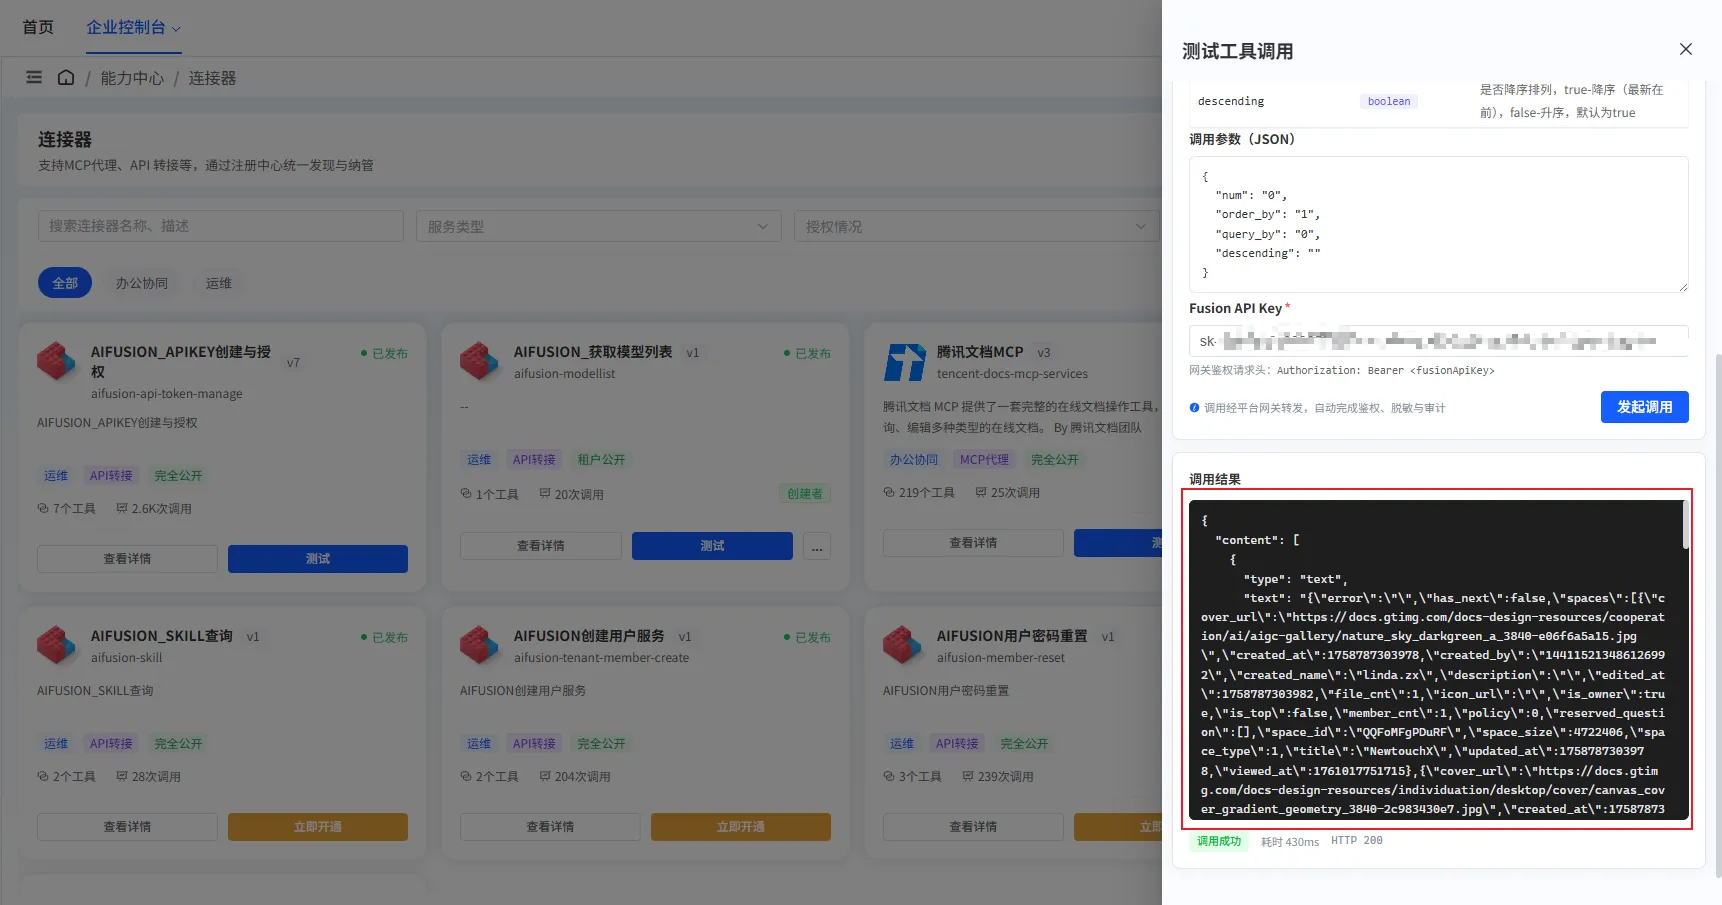Click the 调用结果 output scrollbar
Screen dimensions: 1722x905
coord(1685,524)
